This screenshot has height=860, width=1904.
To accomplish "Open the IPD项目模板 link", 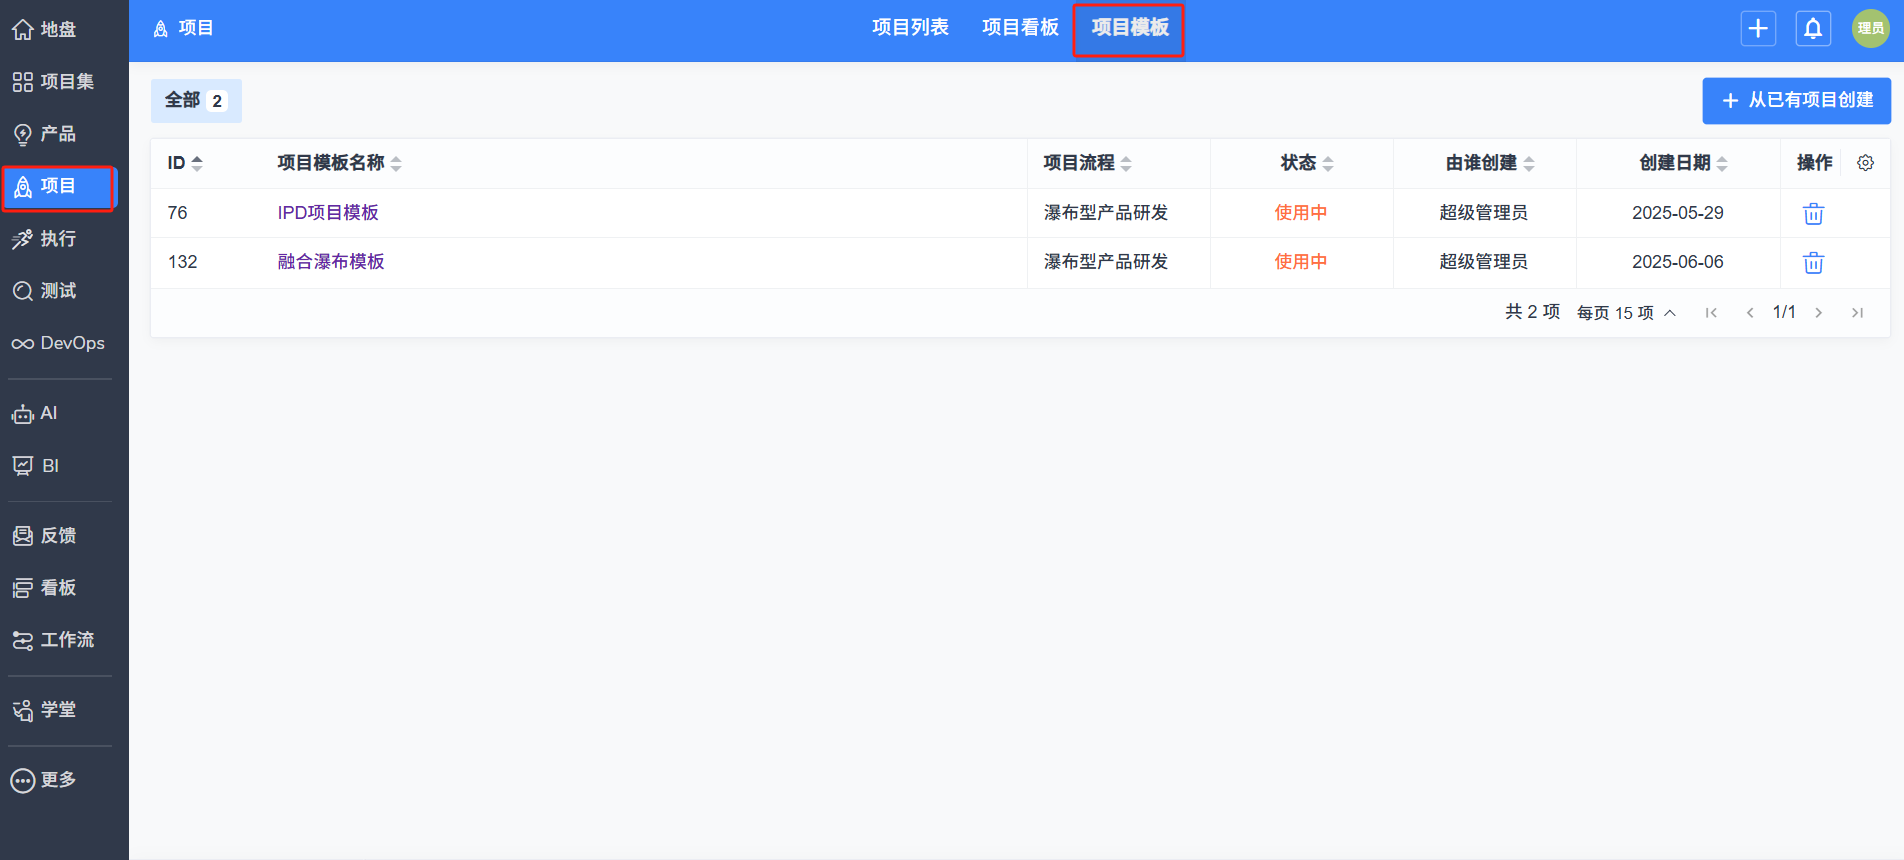I will coord(328,213).
